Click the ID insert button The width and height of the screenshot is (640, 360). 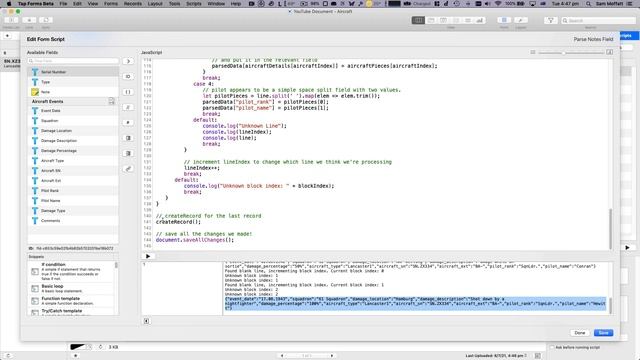(x=128, y=77)
